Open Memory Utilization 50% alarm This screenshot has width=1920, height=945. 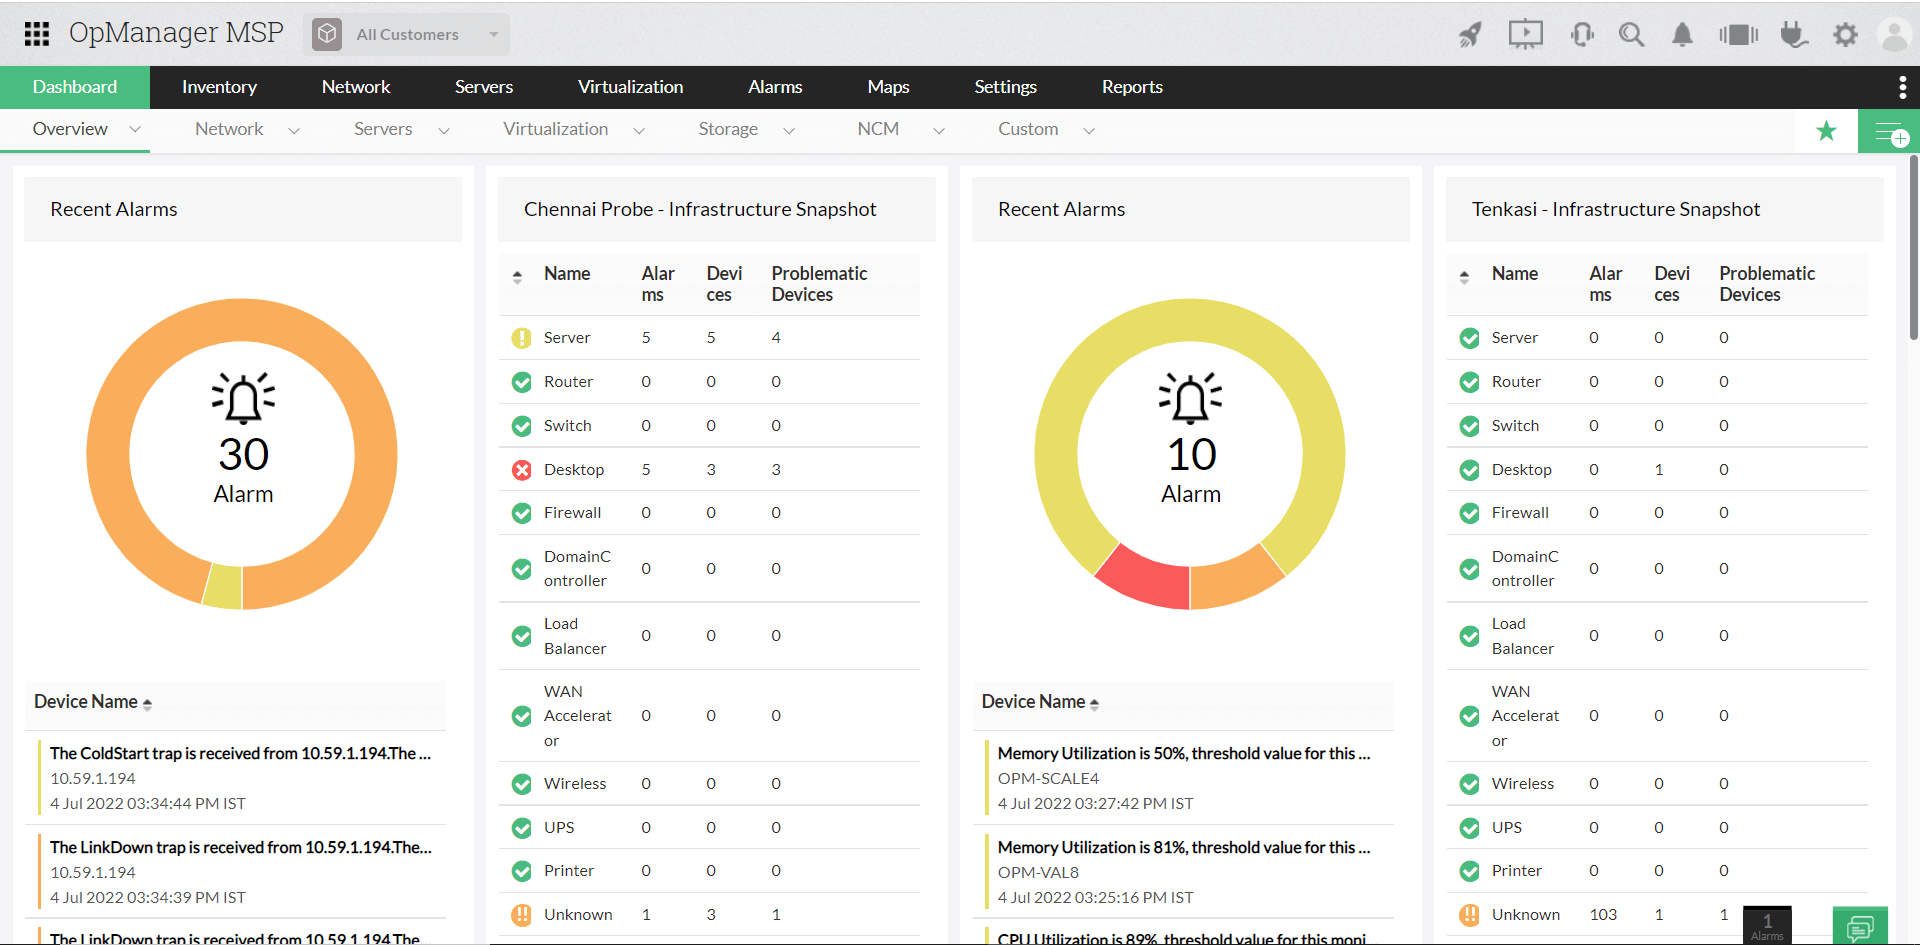[x=1184, y=754]
